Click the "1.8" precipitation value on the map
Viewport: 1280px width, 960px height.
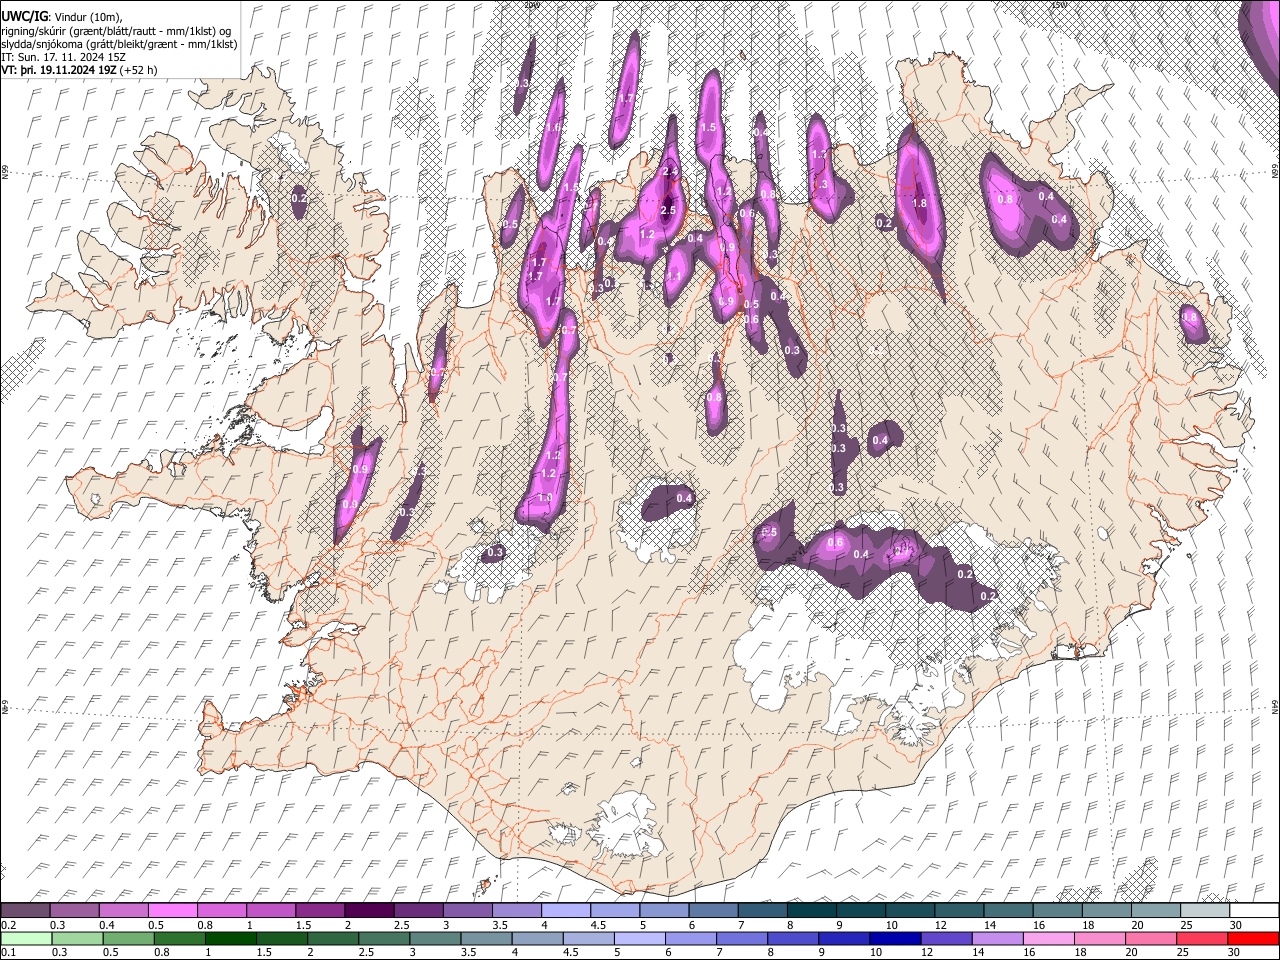(x=920, y=203)
